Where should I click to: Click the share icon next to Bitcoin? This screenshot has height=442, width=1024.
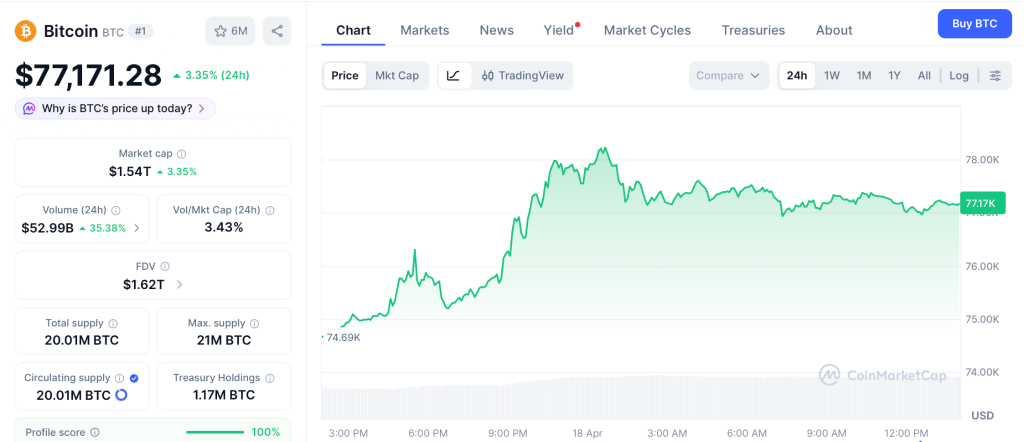tap(277, 31)
